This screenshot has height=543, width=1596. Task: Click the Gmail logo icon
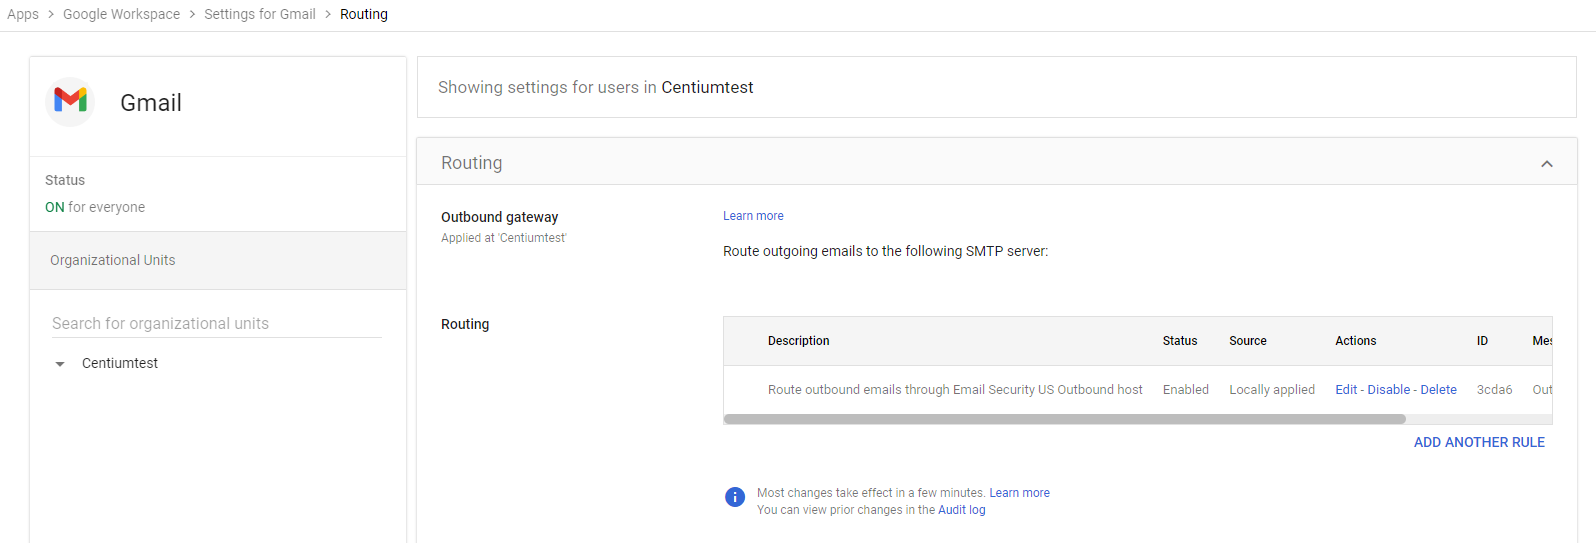(70, 101)
